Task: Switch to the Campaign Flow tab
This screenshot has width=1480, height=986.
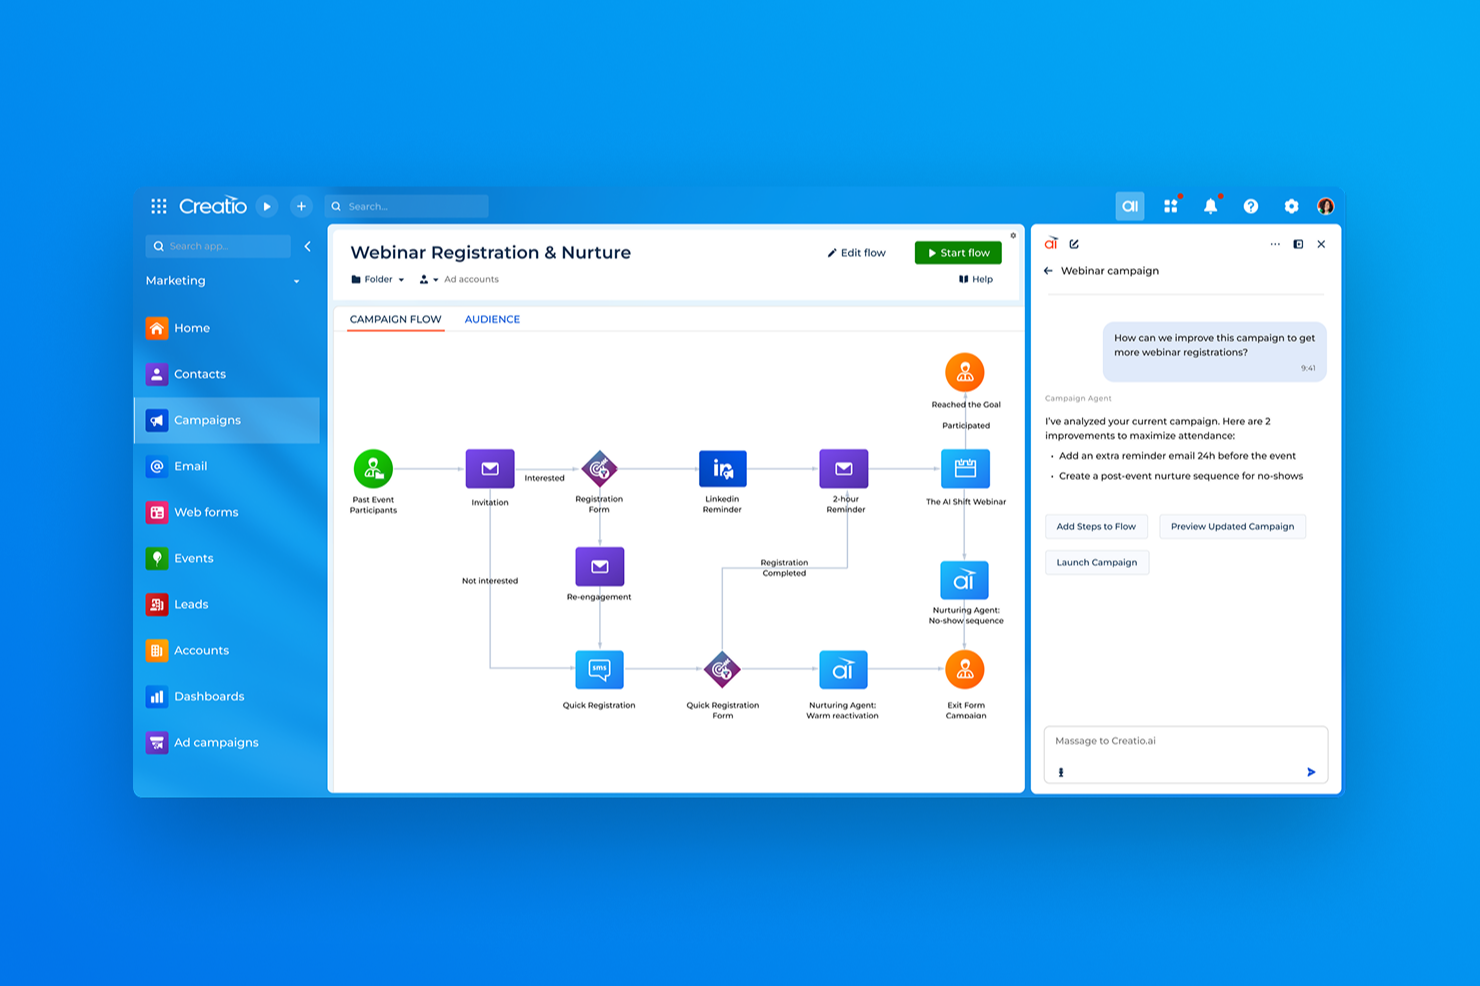Action: pos(395,320)
